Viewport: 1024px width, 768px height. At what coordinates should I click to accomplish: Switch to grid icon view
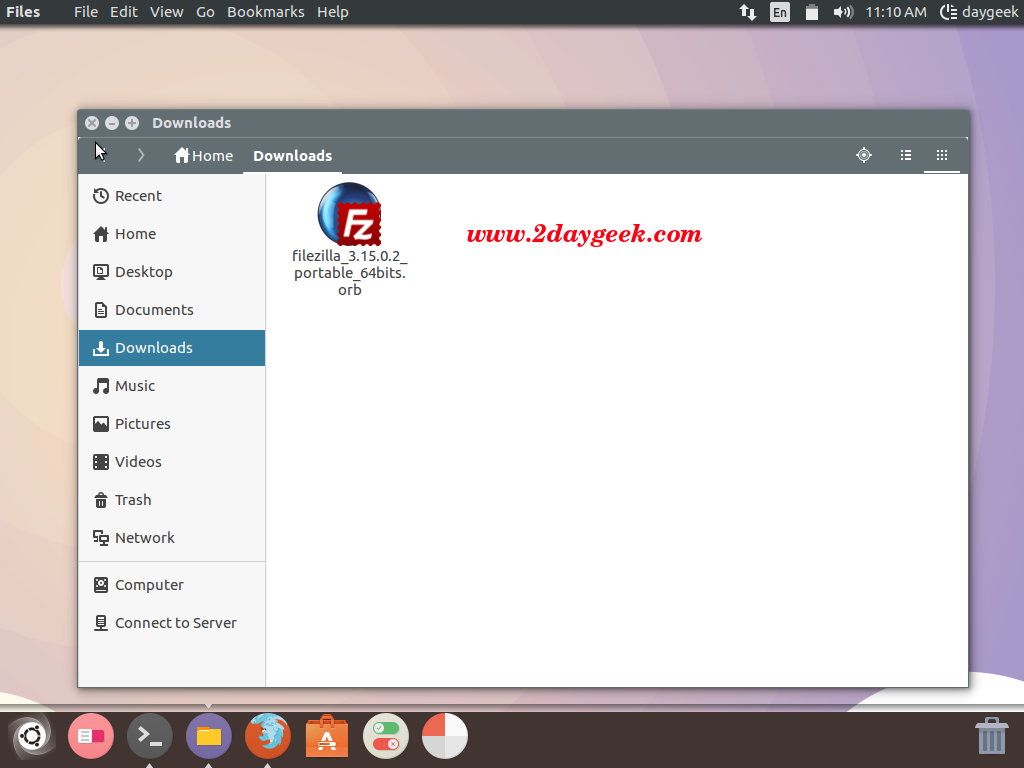click(x=942, y=155)
